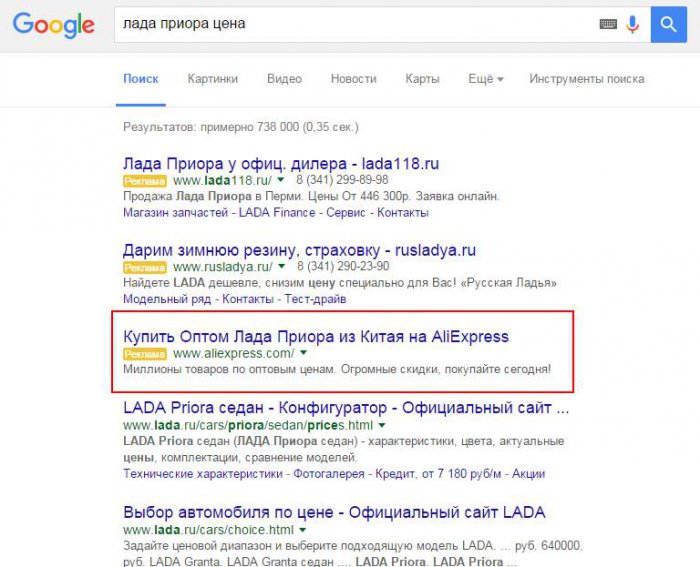Click the phone number 8 (341) 290-23-90
Viewport: 700px width, 567px height.
[343, 267]
